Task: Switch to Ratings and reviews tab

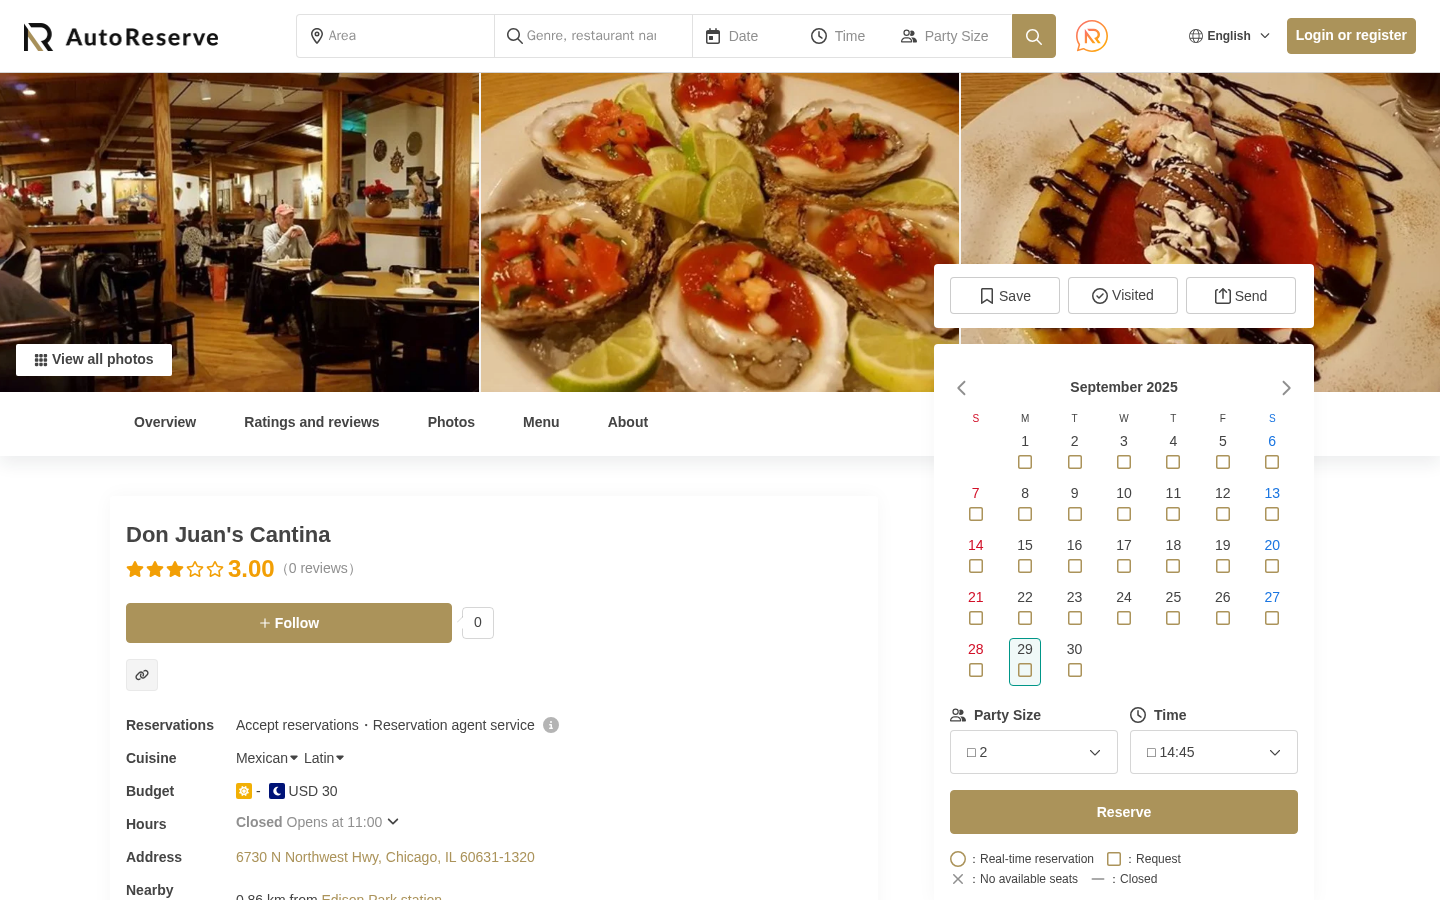Action: click(x=312, y=422)
